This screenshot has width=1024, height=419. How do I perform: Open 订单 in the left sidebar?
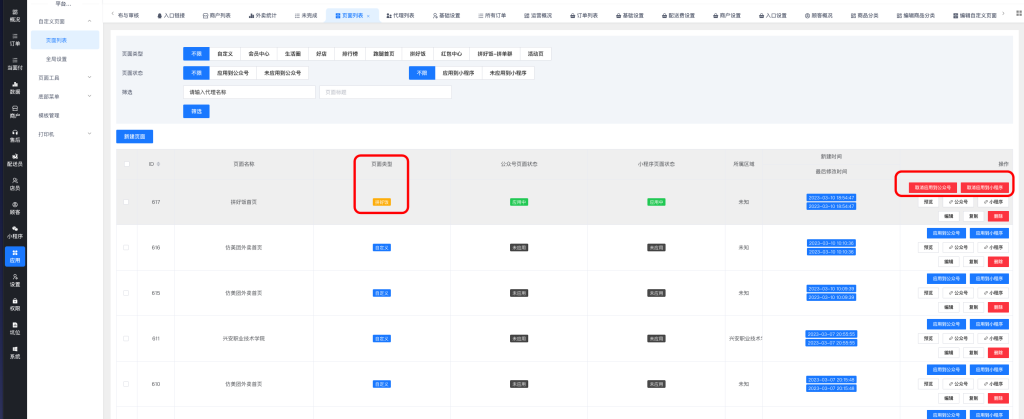(14, 40)
